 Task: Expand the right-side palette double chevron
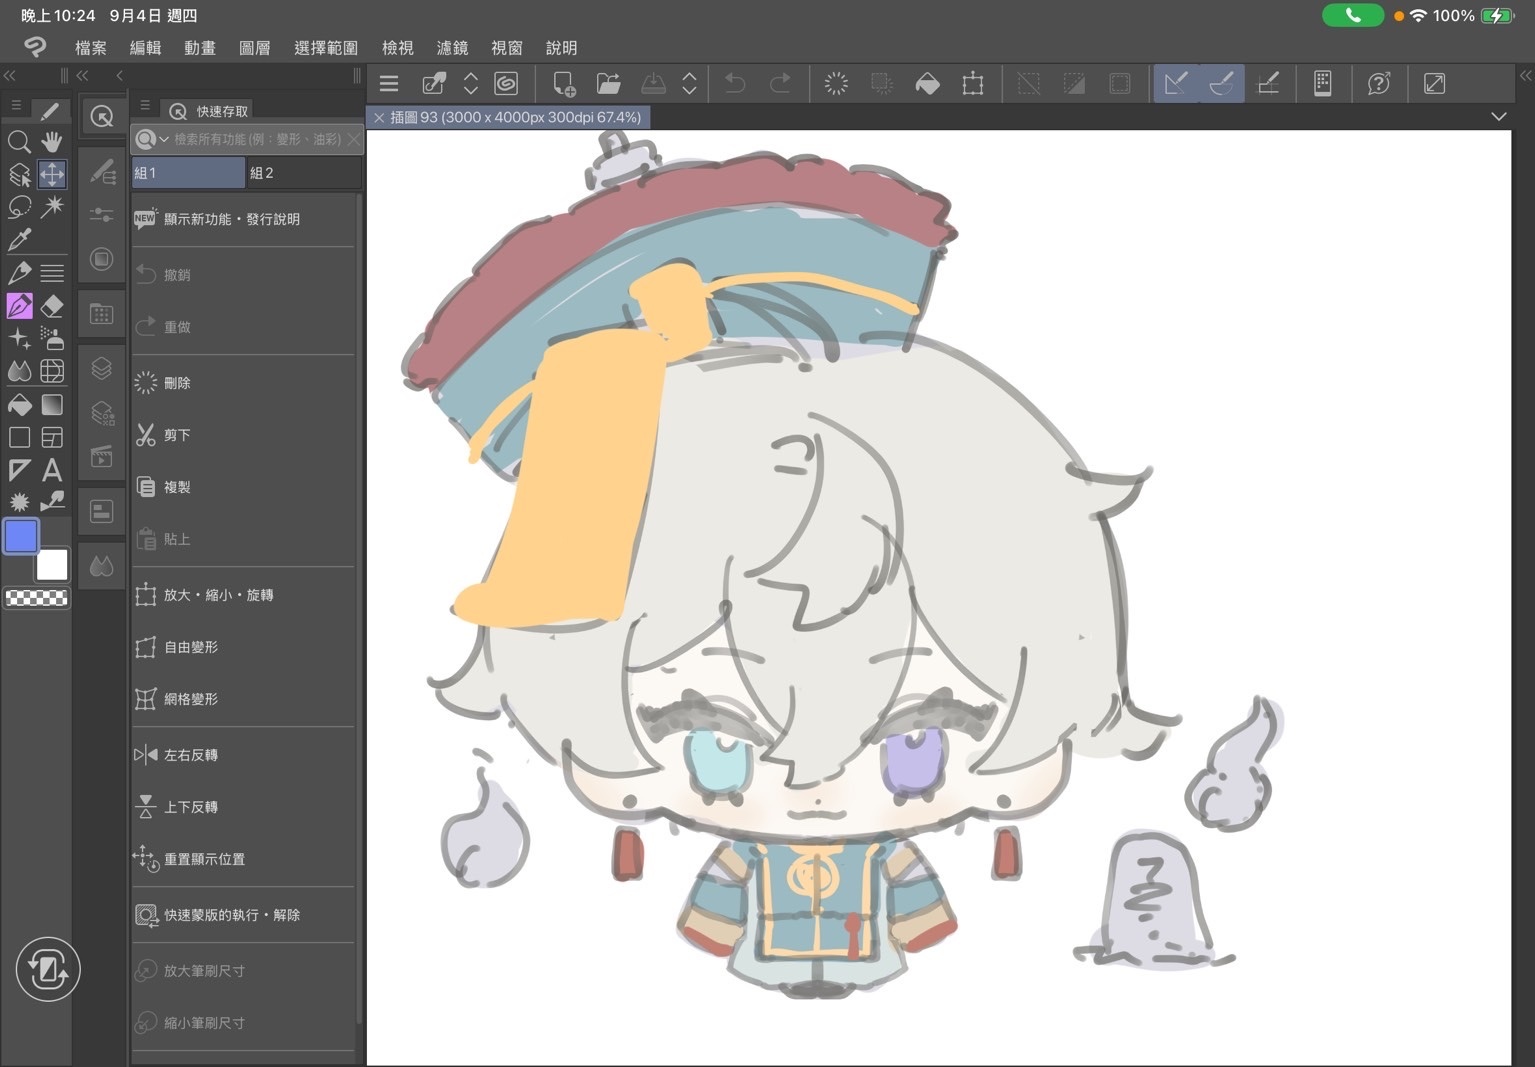1525,75
